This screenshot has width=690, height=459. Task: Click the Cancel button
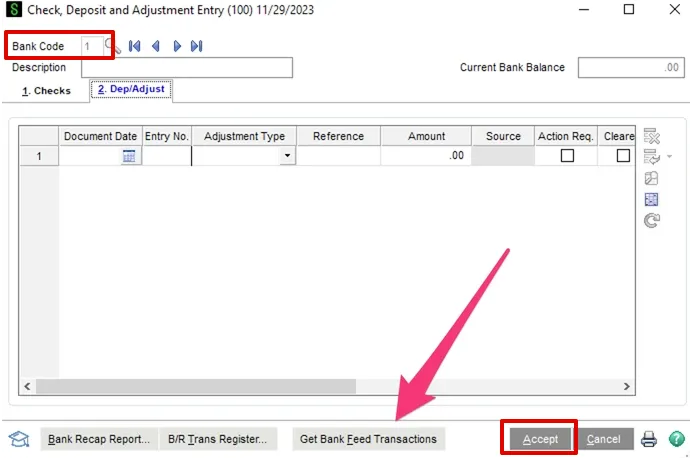[x=604, y=439]
